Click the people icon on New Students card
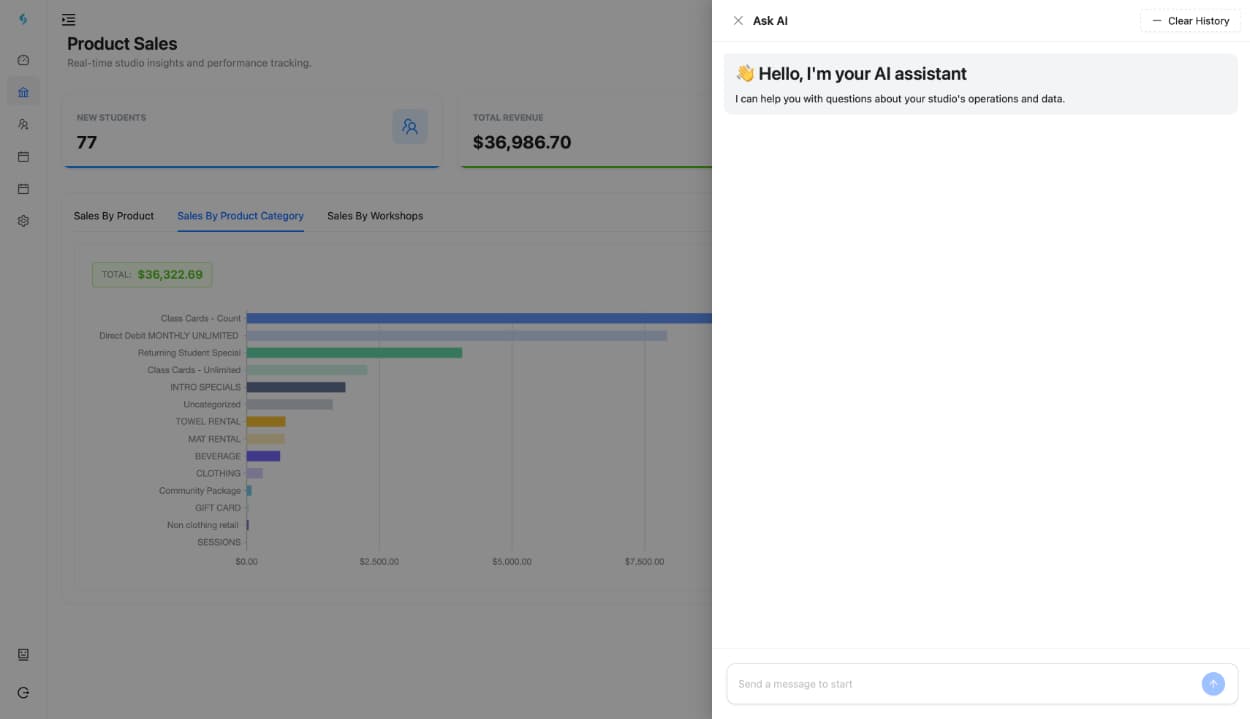Viewport: 1250px width, 719px height. 410,127
